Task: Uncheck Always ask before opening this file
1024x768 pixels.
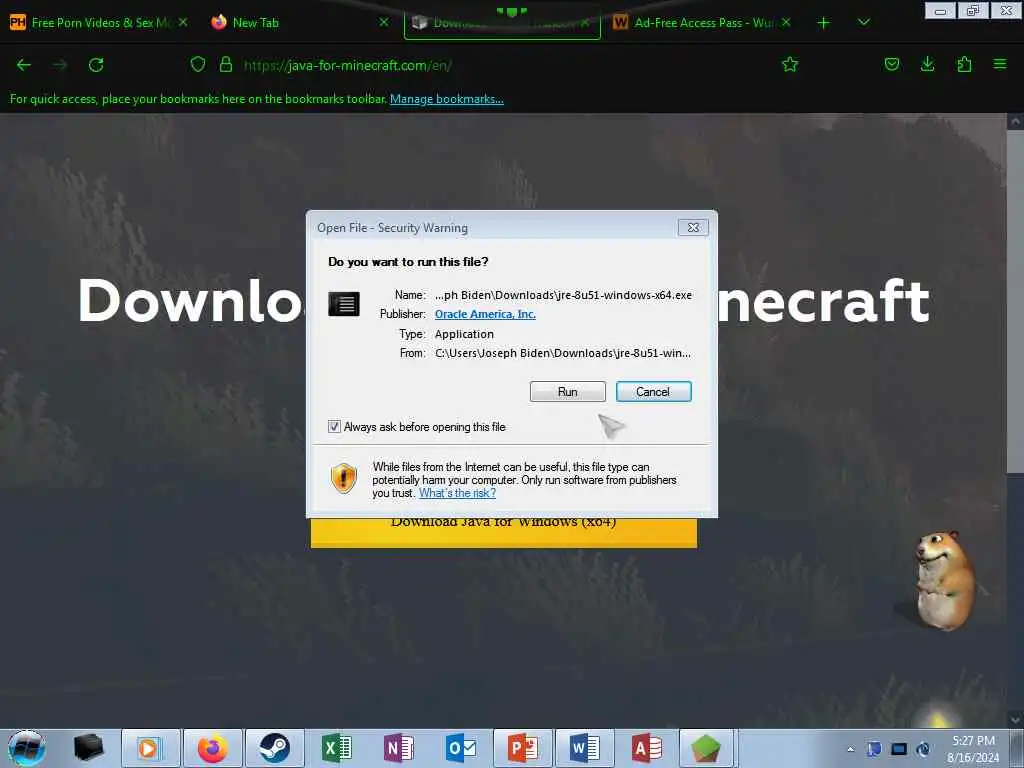Action: tap(334, 426)
